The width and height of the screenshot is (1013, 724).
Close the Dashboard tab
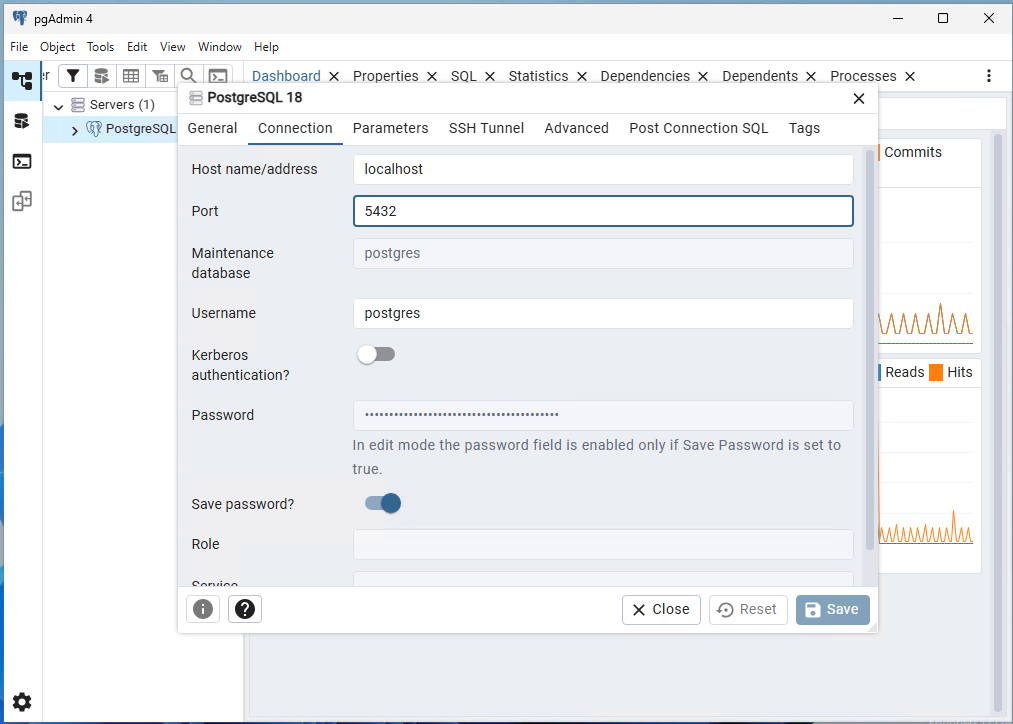point(334,77)
